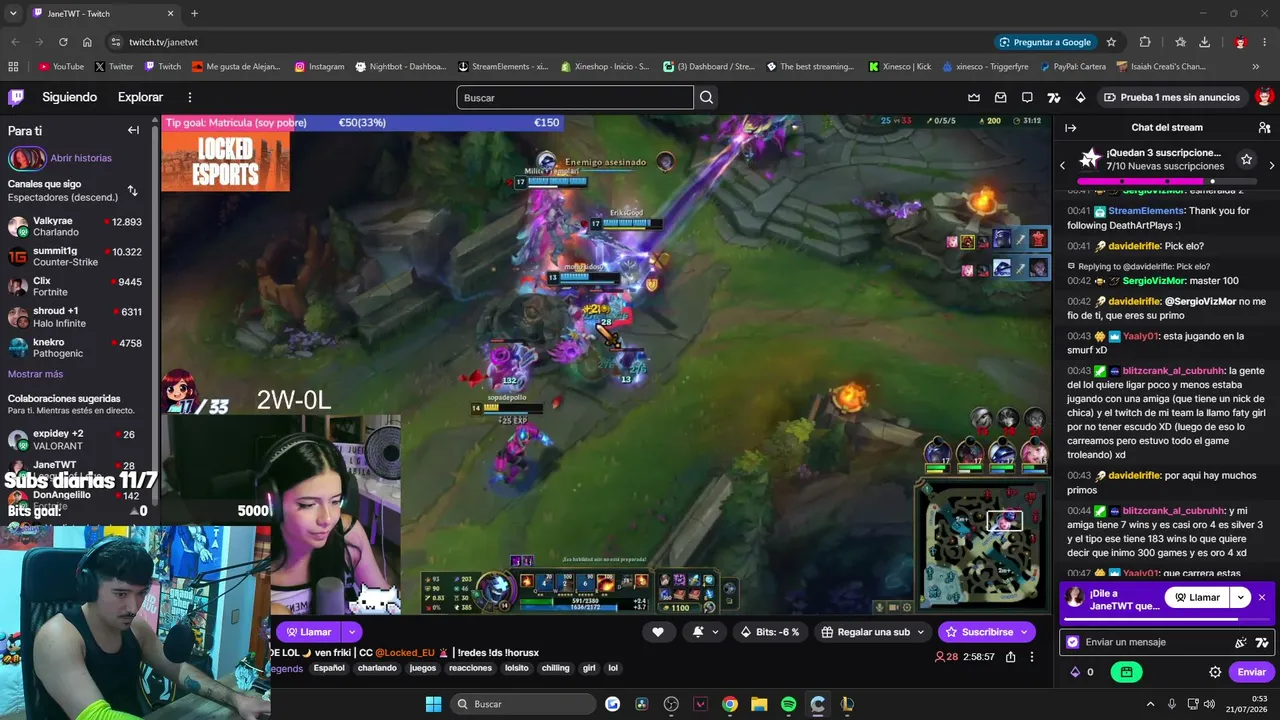Open 7TV emote menu in message box
This screenshot has height=720, width=1280.
pyautogui.click(x=1262, y=642)
